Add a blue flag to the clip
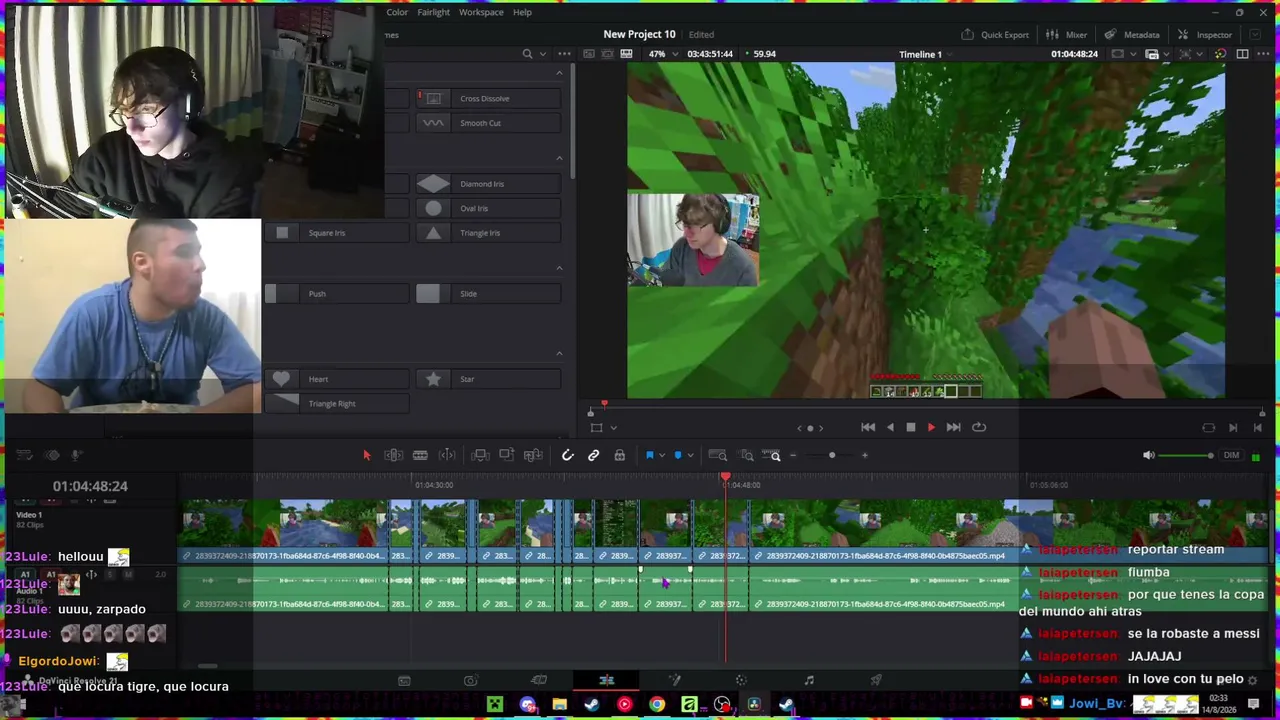Viewport: 1280px width, 720px height. pos(649,455)
